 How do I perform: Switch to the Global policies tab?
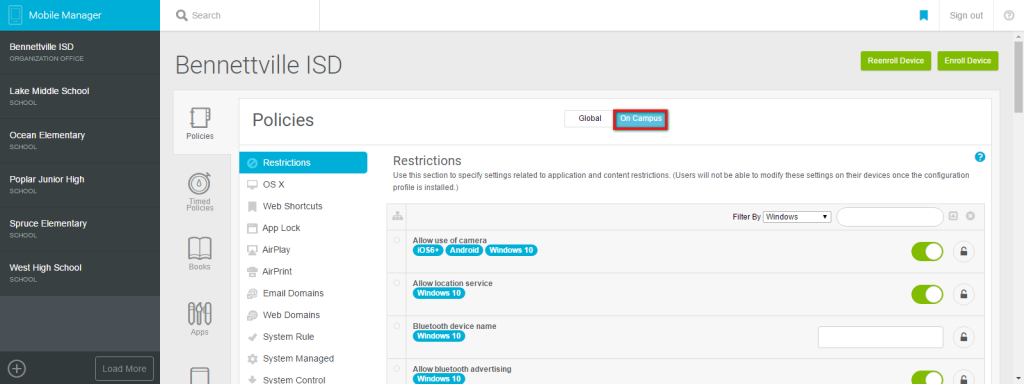[590, 119]
